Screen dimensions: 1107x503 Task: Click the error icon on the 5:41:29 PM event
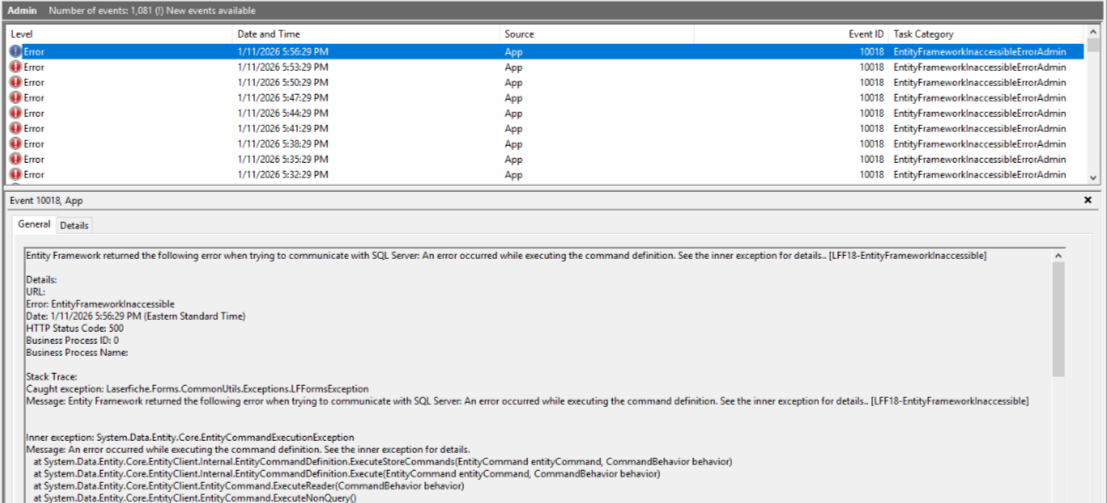(15, 129)
